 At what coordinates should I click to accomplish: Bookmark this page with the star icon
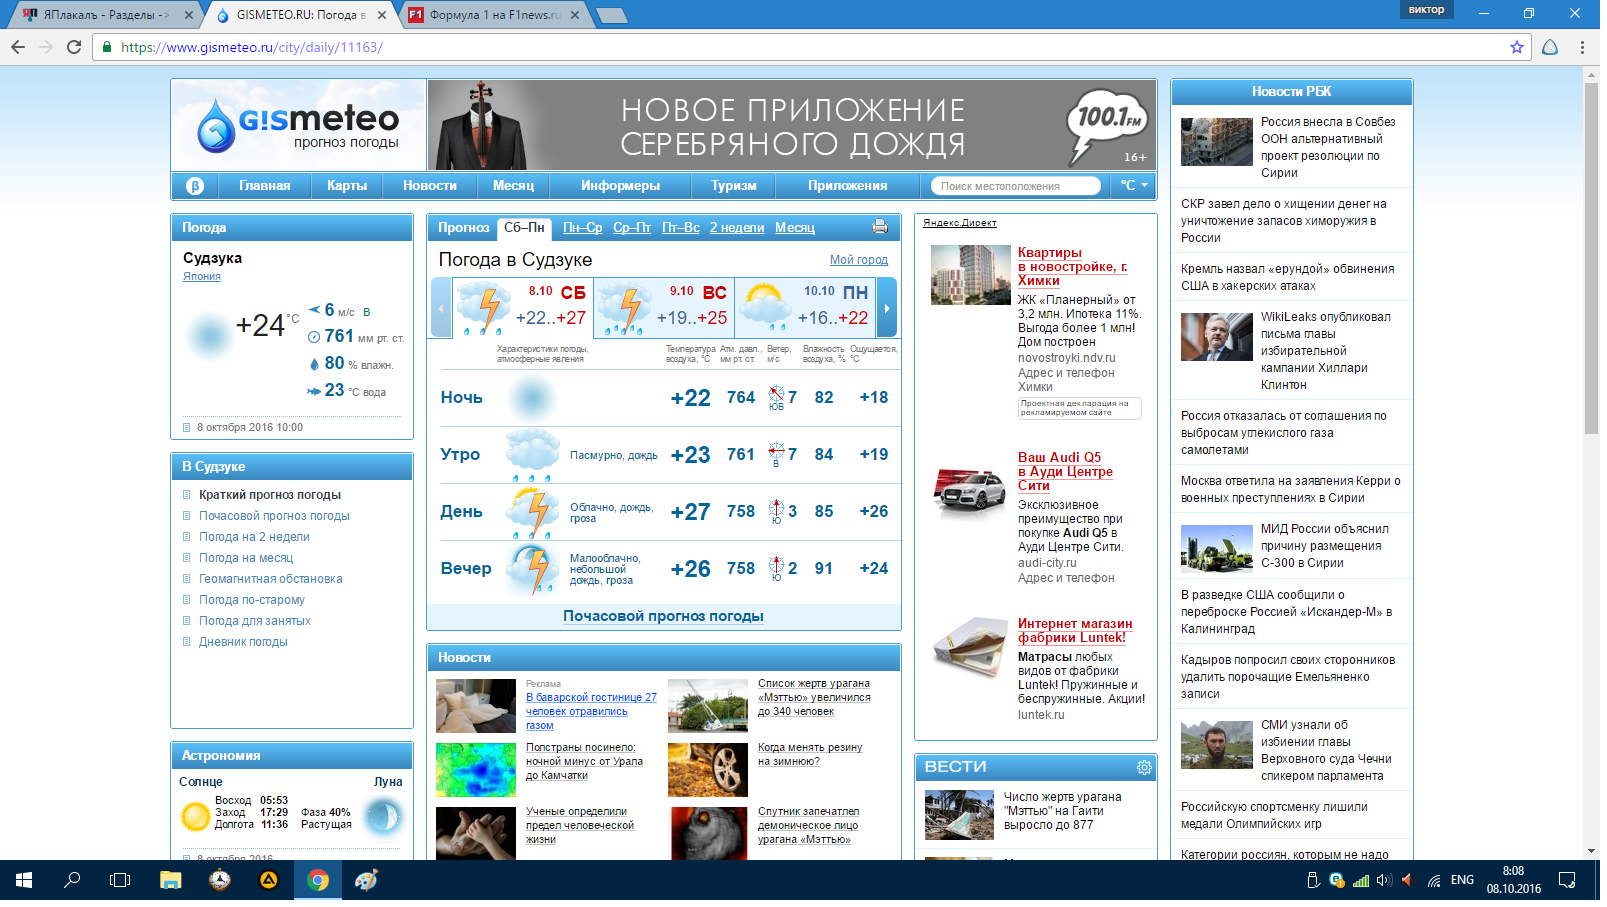1516,47
